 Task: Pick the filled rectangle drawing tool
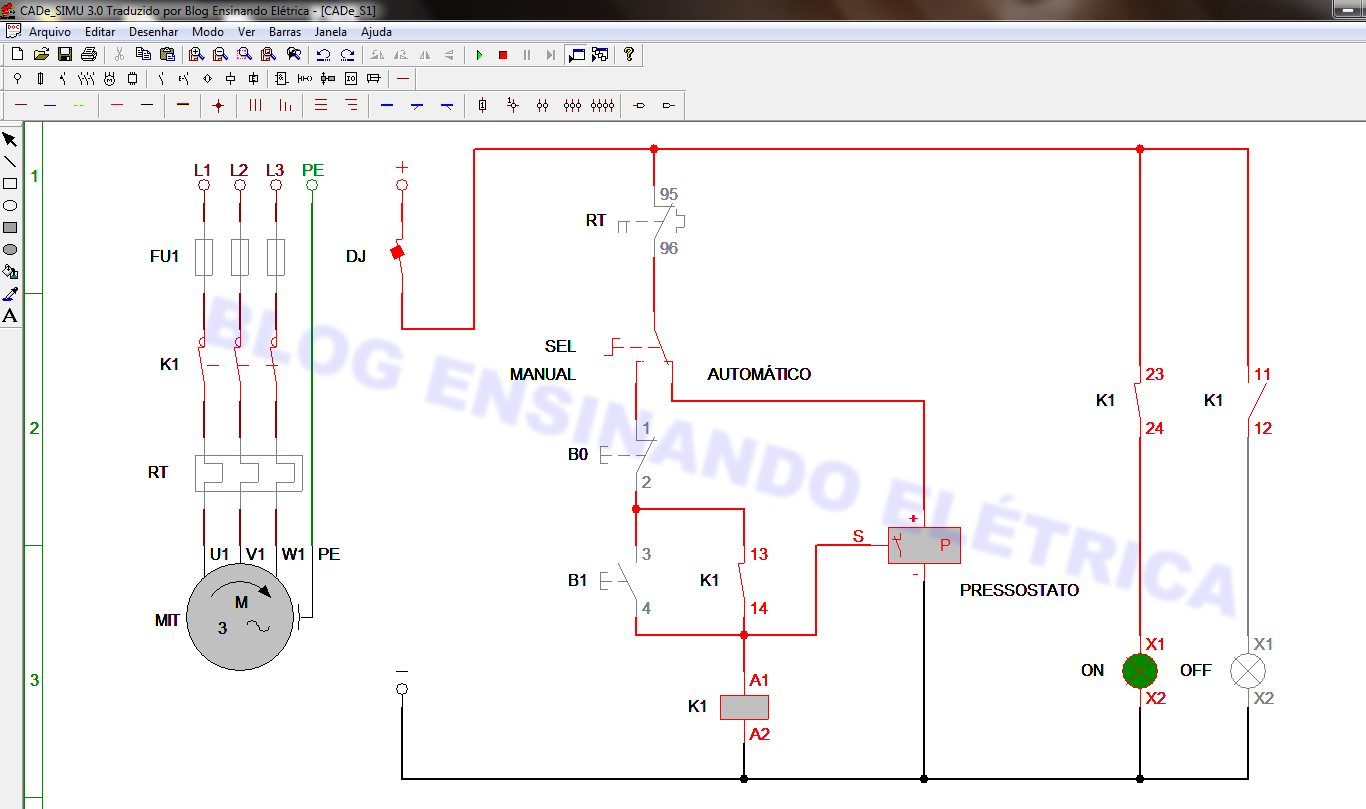(x=10, y=227)
